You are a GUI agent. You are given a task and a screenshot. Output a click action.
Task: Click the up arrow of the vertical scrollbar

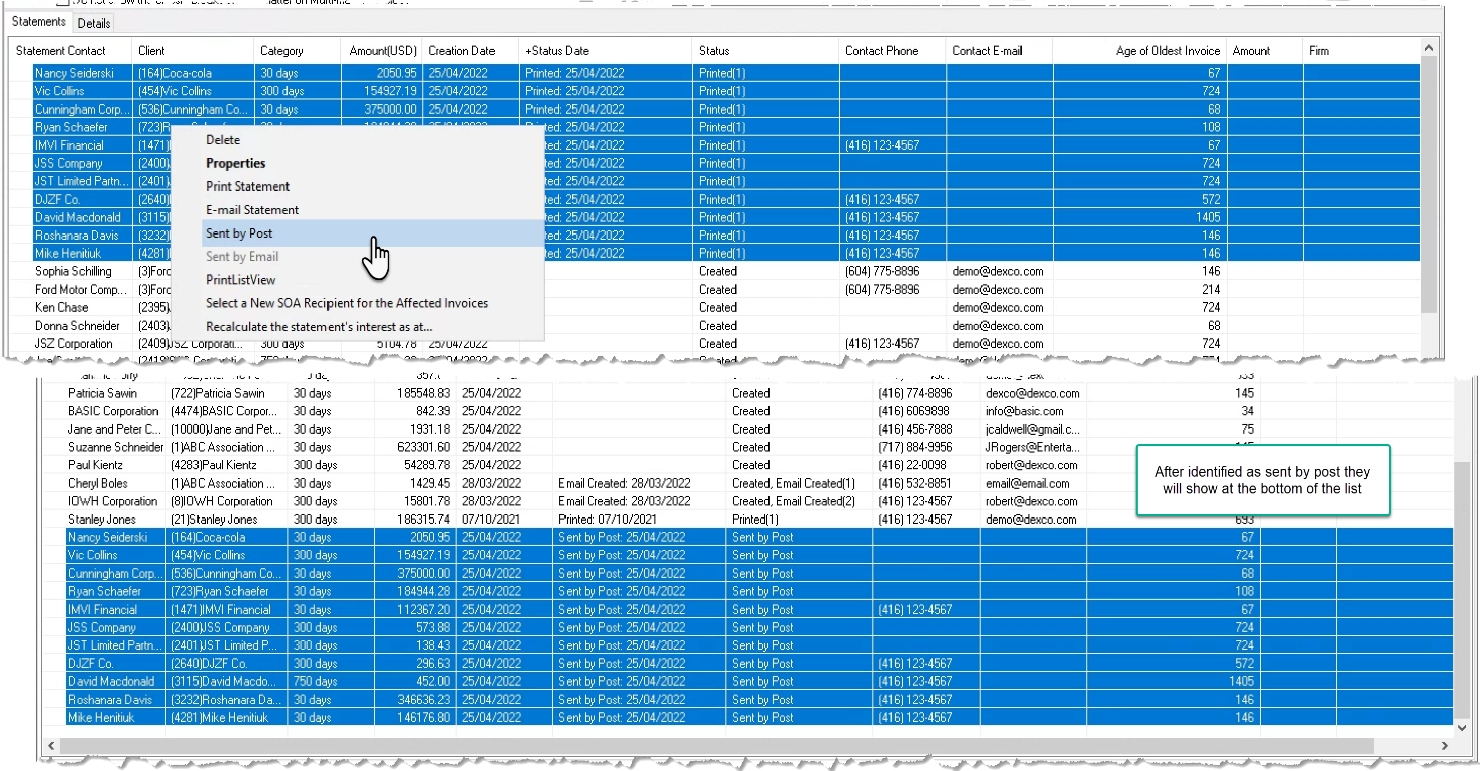coord(1429,48)
